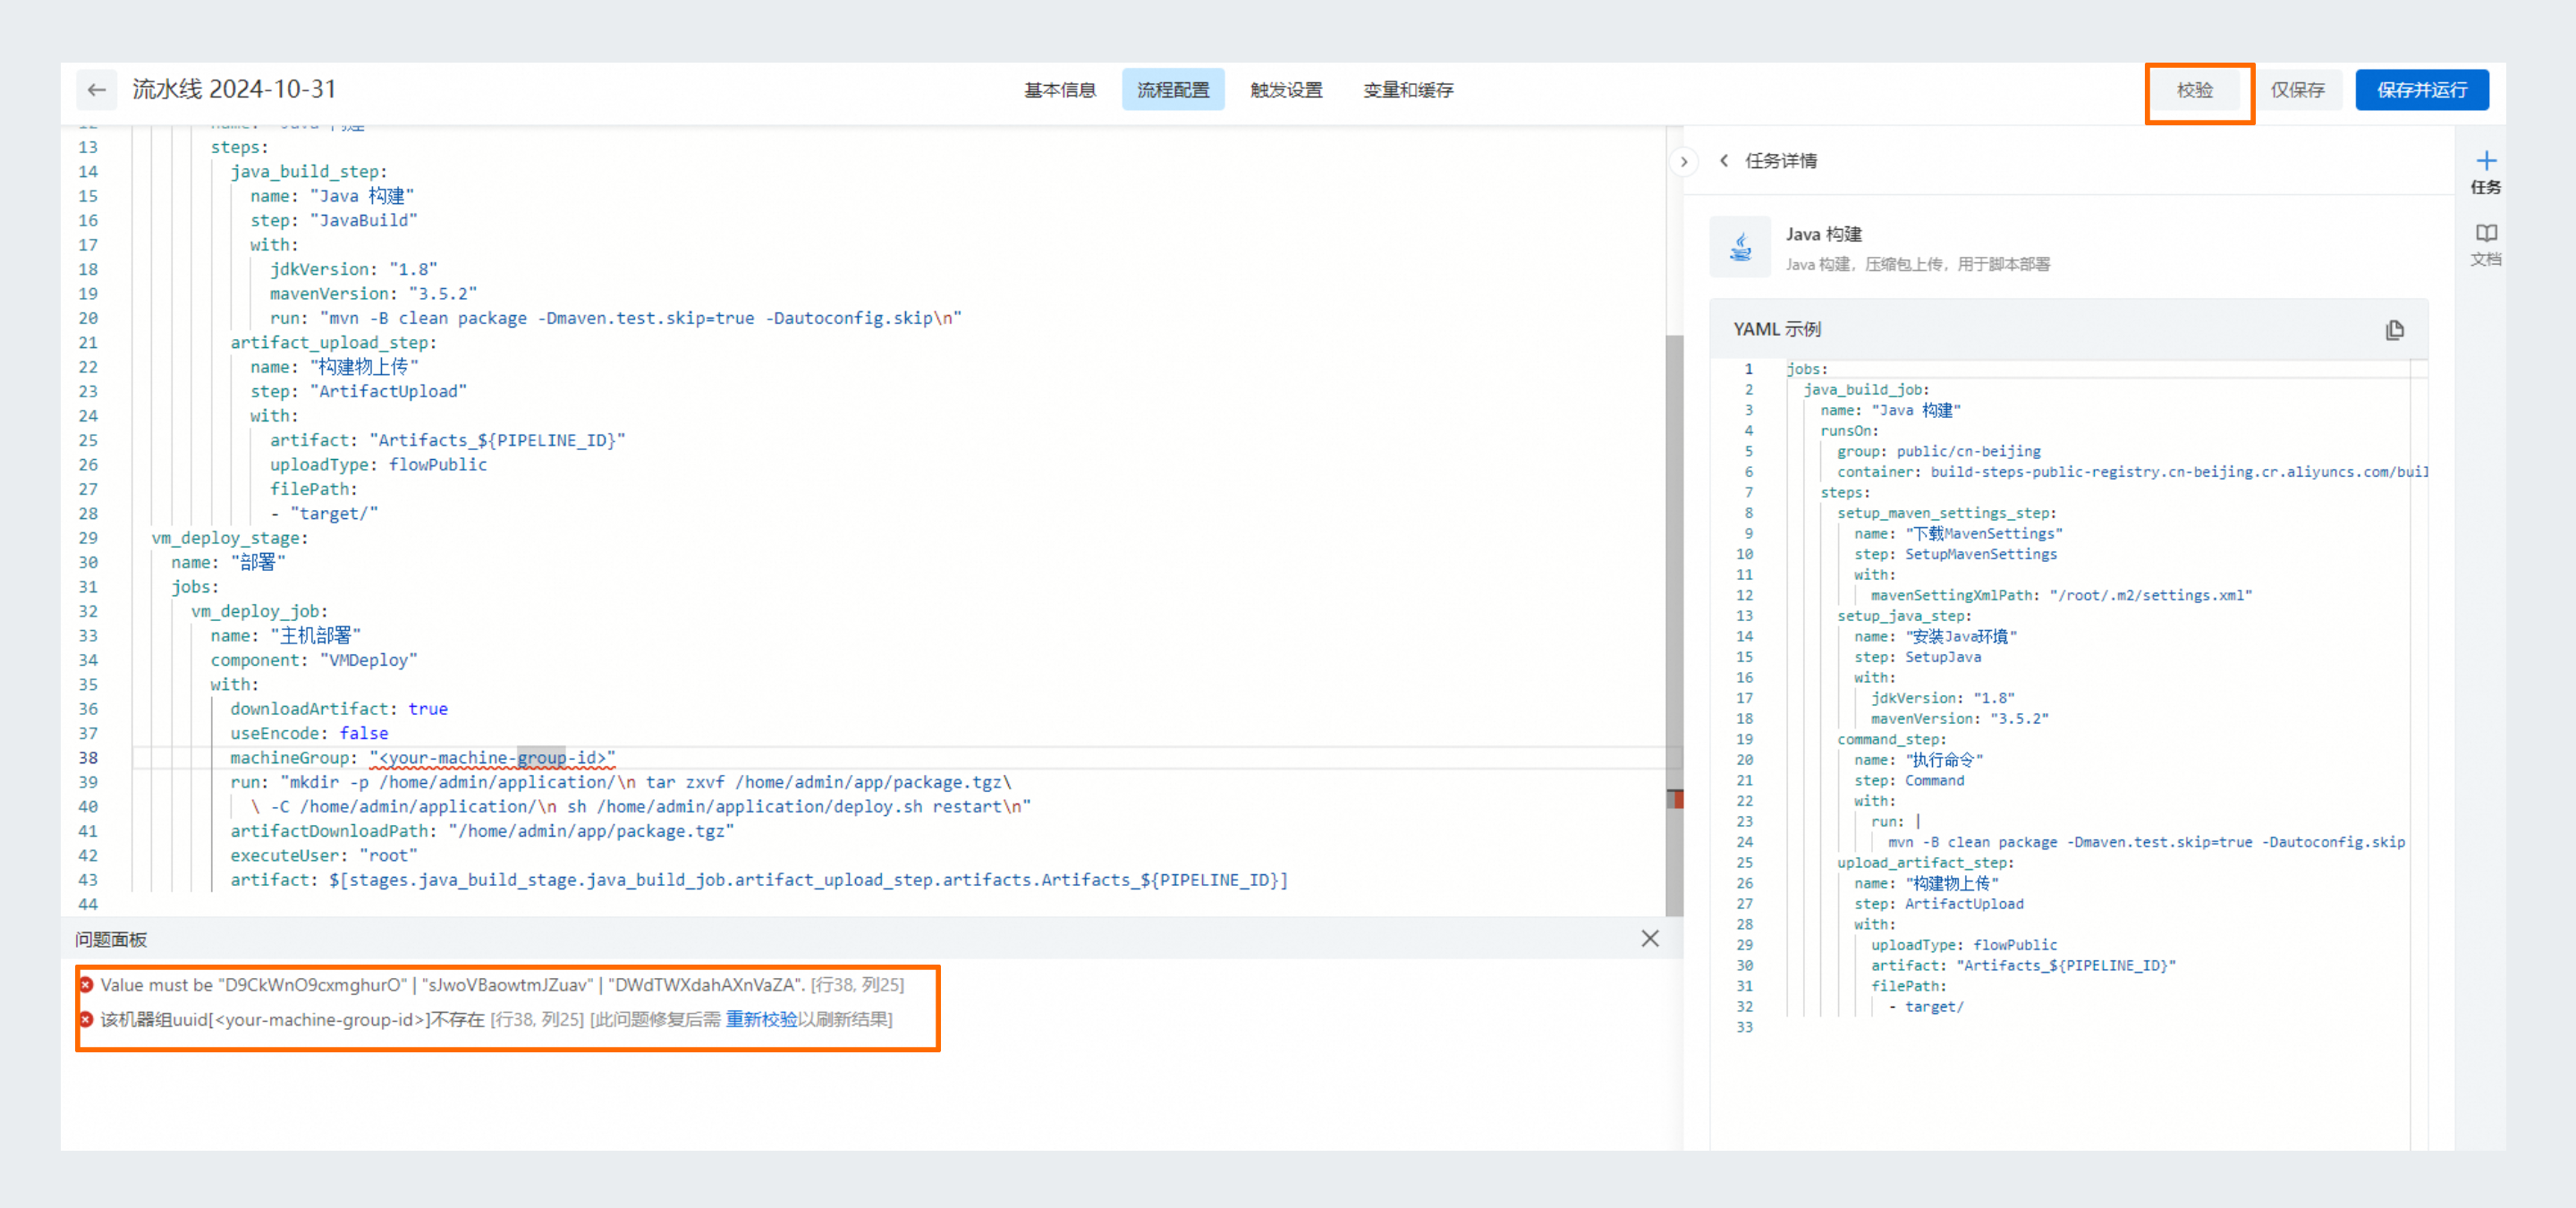Place cursor on 'vm_deploy_stage:' line
This screenshot has width=2576, height=1208.
230,538
